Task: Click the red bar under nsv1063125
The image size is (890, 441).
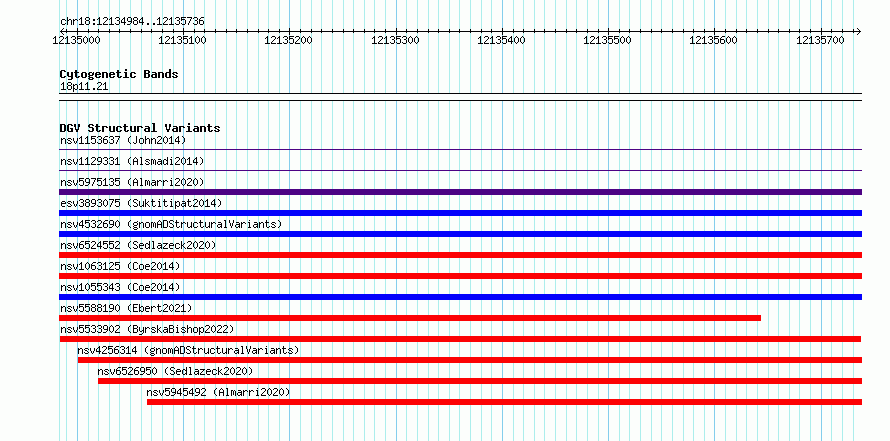Action: pyautogui.click(x=461, y=276)
